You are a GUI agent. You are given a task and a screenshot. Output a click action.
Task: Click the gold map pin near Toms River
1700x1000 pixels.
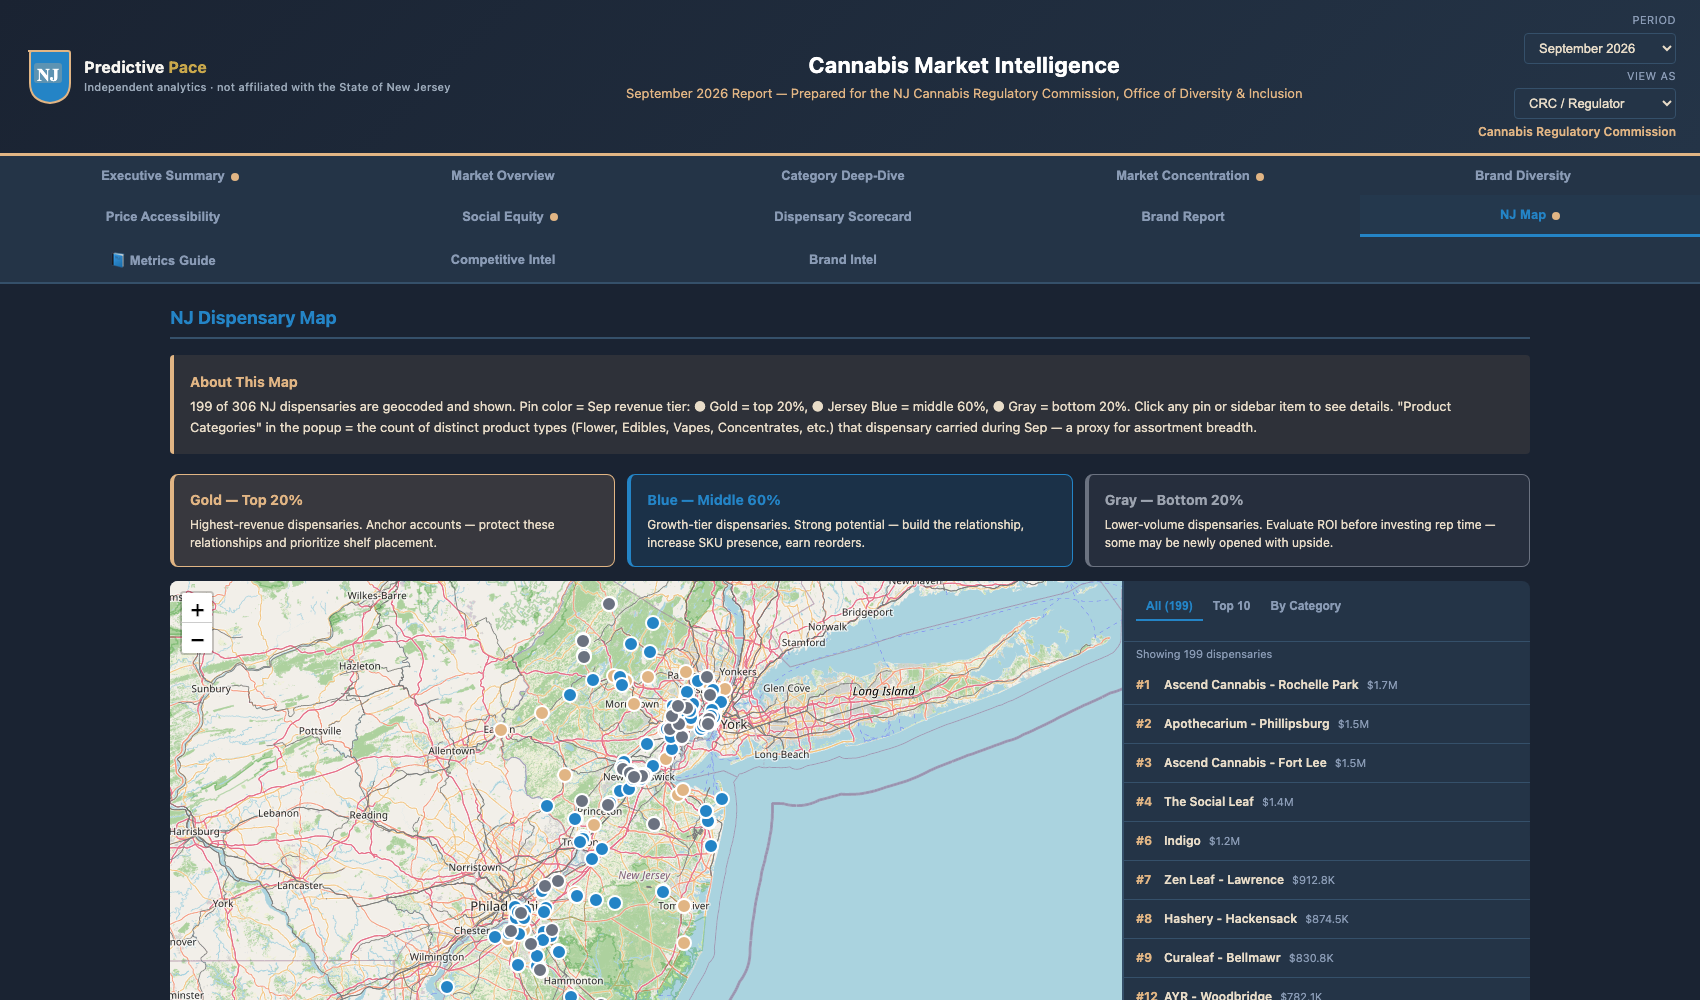(x=684, y=906)
